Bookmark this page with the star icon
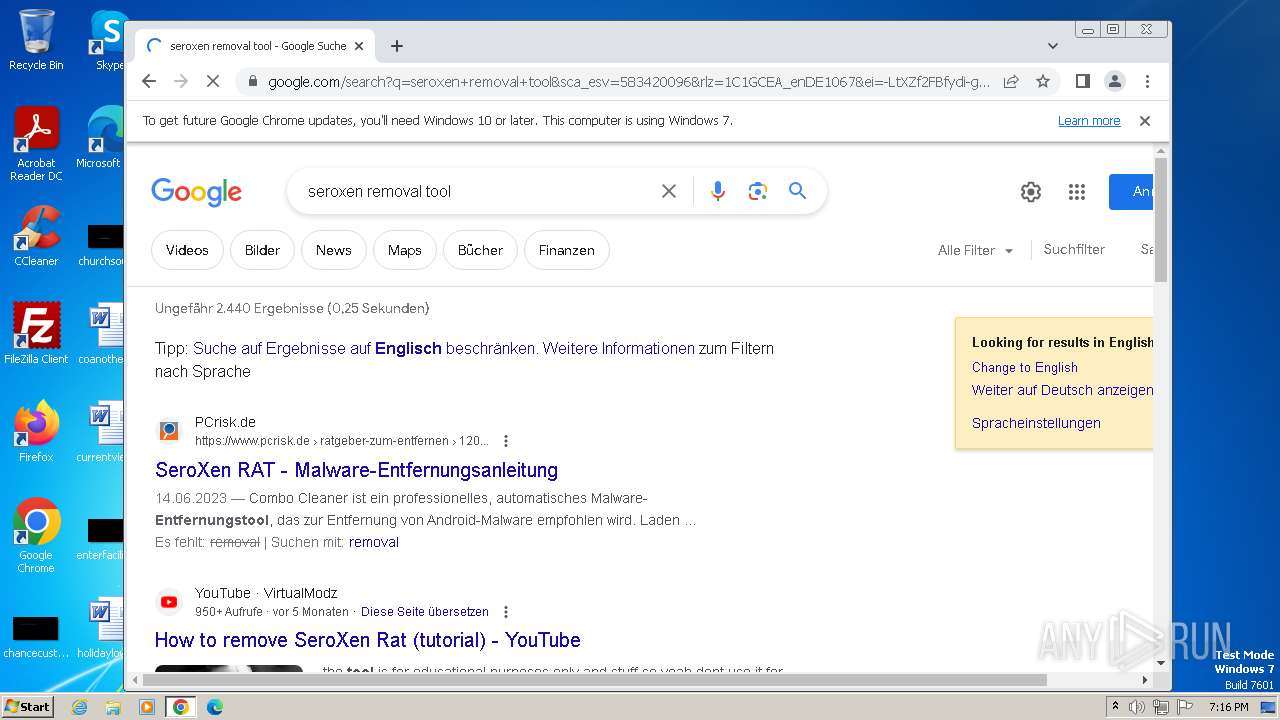The image size is (1280, 720). [x=1043, y=81]
